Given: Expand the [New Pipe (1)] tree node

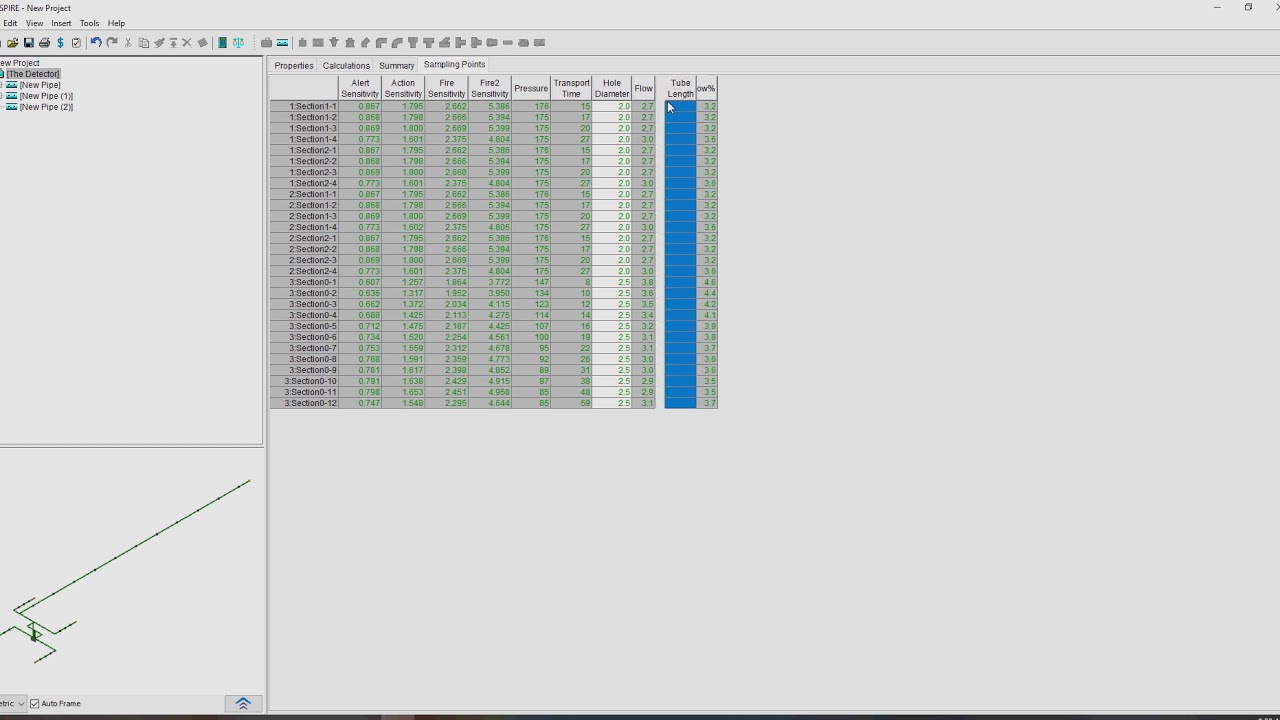Looking at the screenshot, I should [x=2, y=96].
